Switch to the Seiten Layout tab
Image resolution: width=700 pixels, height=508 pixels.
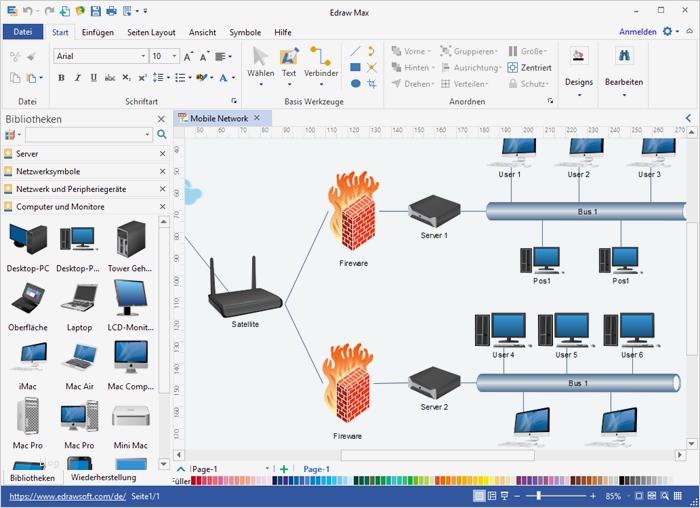(151, 32)
